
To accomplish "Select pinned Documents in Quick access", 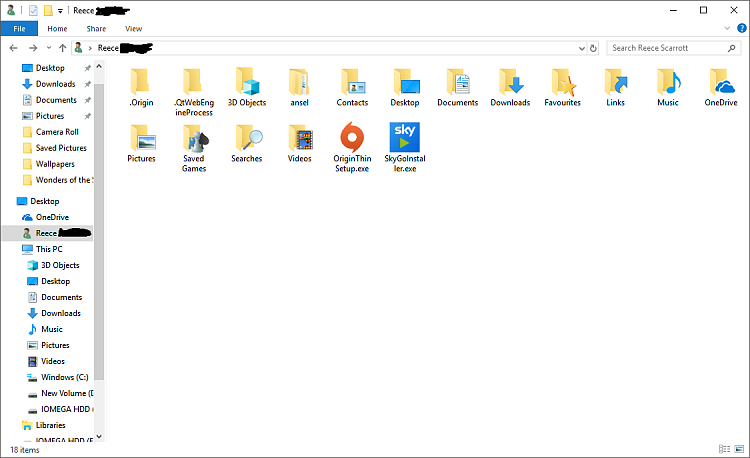I will coord(56,100).
